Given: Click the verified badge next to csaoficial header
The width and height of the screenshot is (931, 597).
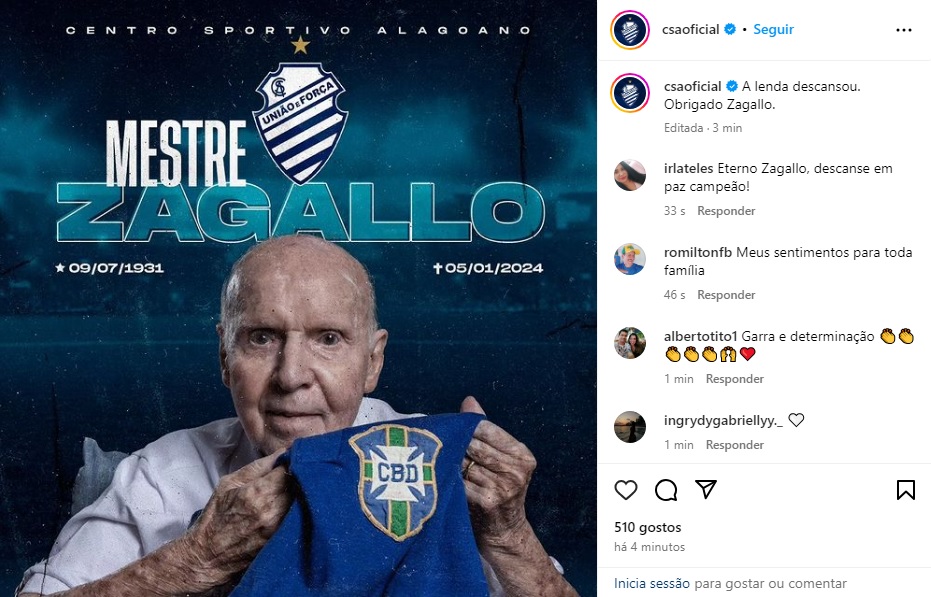Looking at the screenshot, I should [730, 29].
